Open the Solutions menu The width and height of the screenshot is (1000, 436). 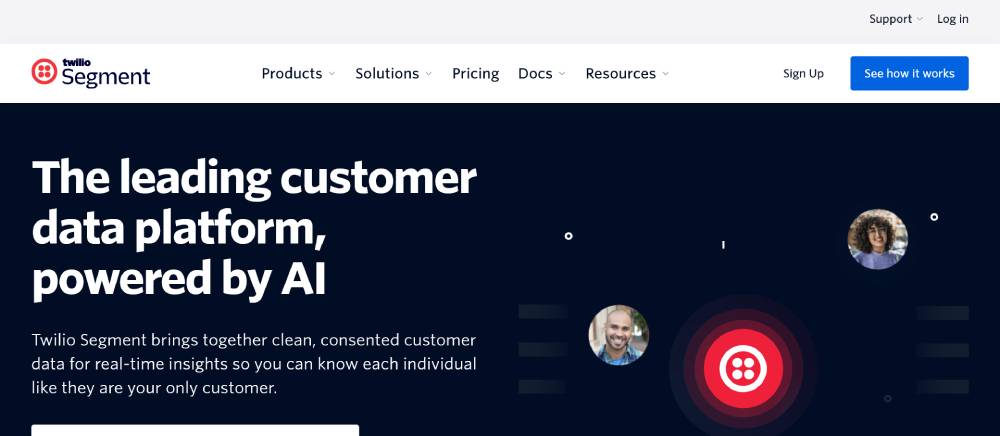click(387, 73)
